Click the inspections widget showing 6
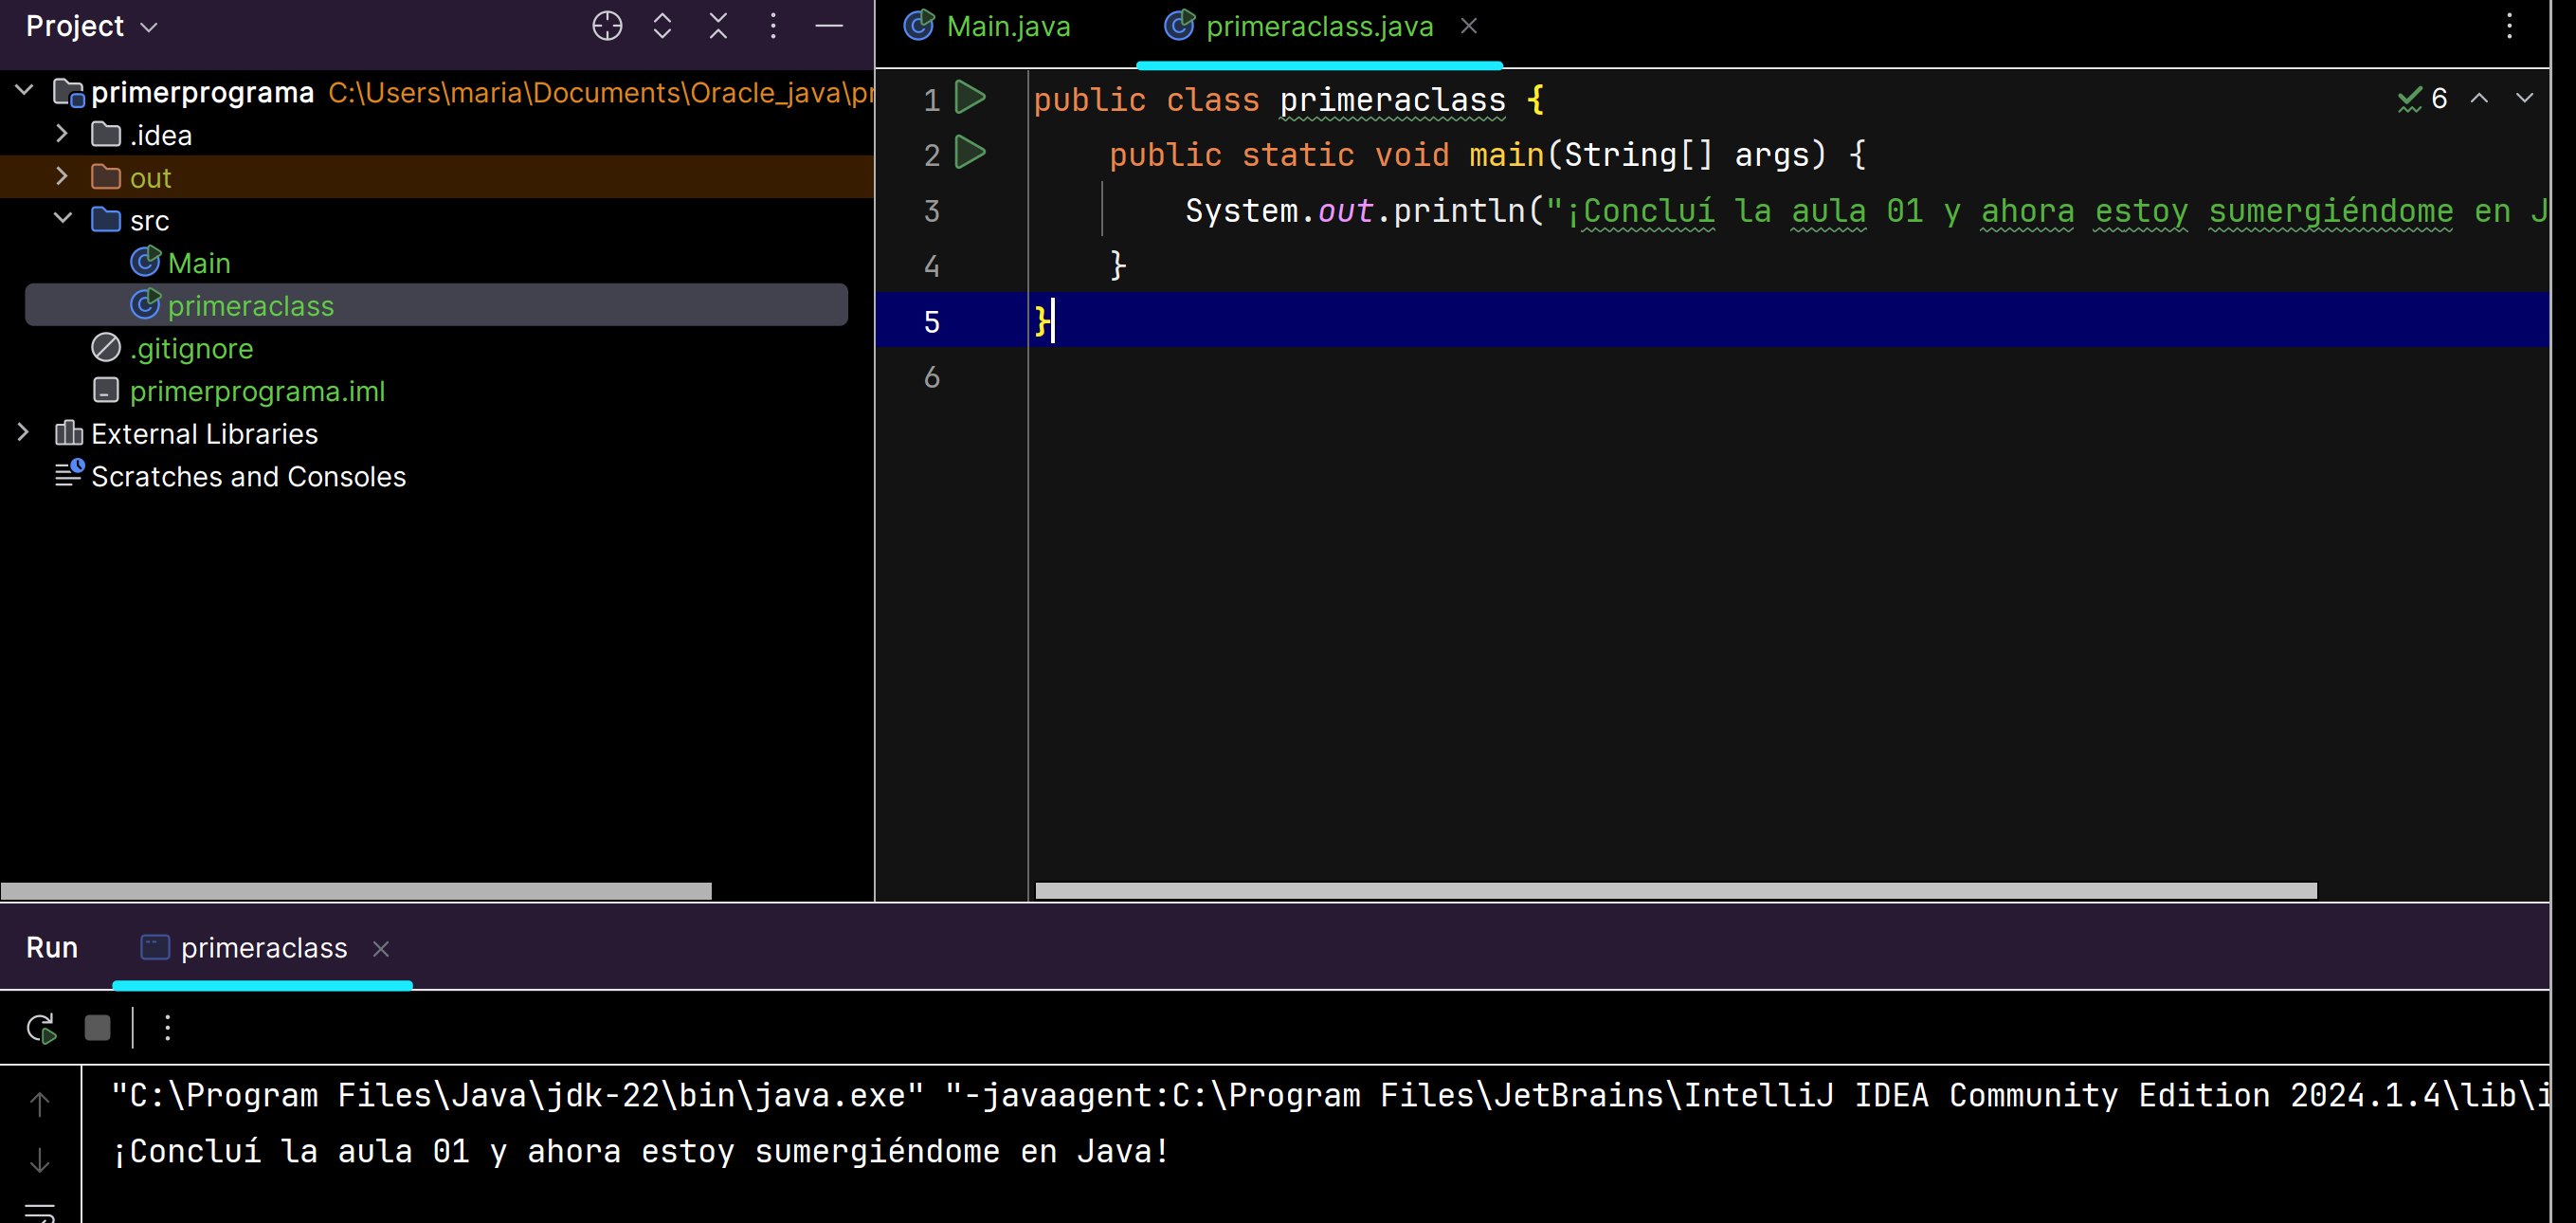 (x=2422, y=98)
